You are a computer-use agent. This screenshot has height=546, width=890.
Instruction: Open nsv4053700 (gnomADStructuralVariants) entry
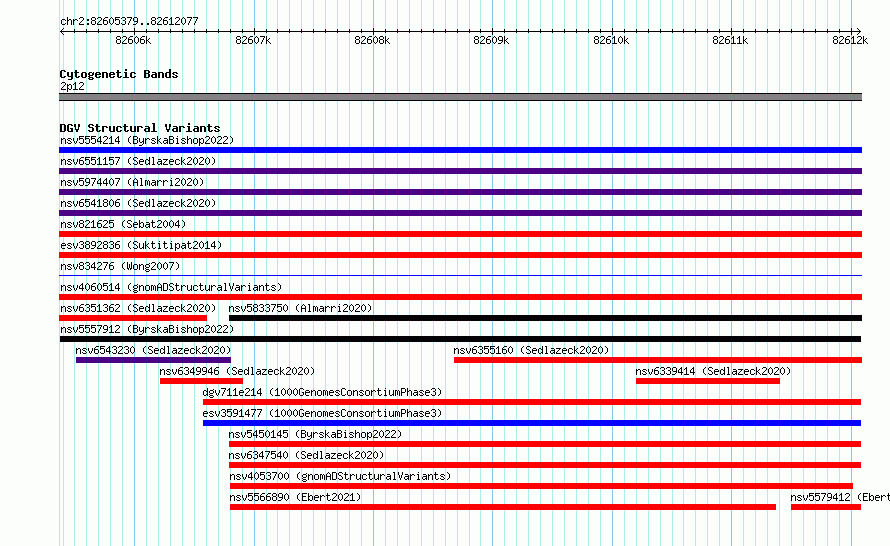coord(340,476)
